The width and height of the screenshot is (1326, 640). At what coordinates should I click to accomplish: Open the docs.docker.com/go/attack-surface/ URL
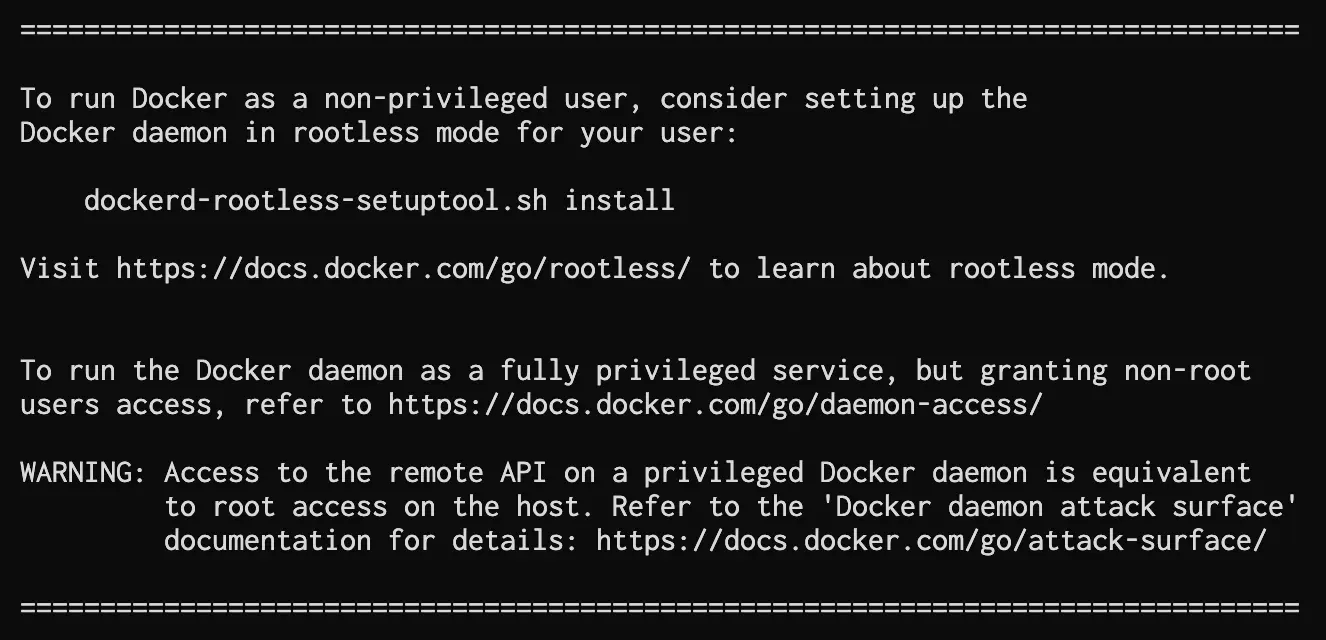pyautogui.click(x=931, y=541)
